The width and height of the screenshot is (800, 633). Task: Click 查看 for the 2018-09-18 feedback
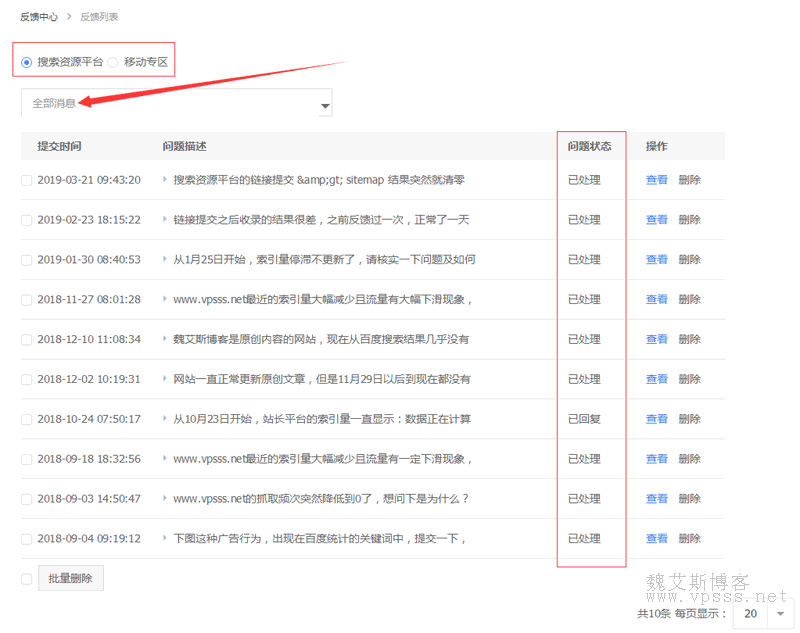(x=657, y=459)
